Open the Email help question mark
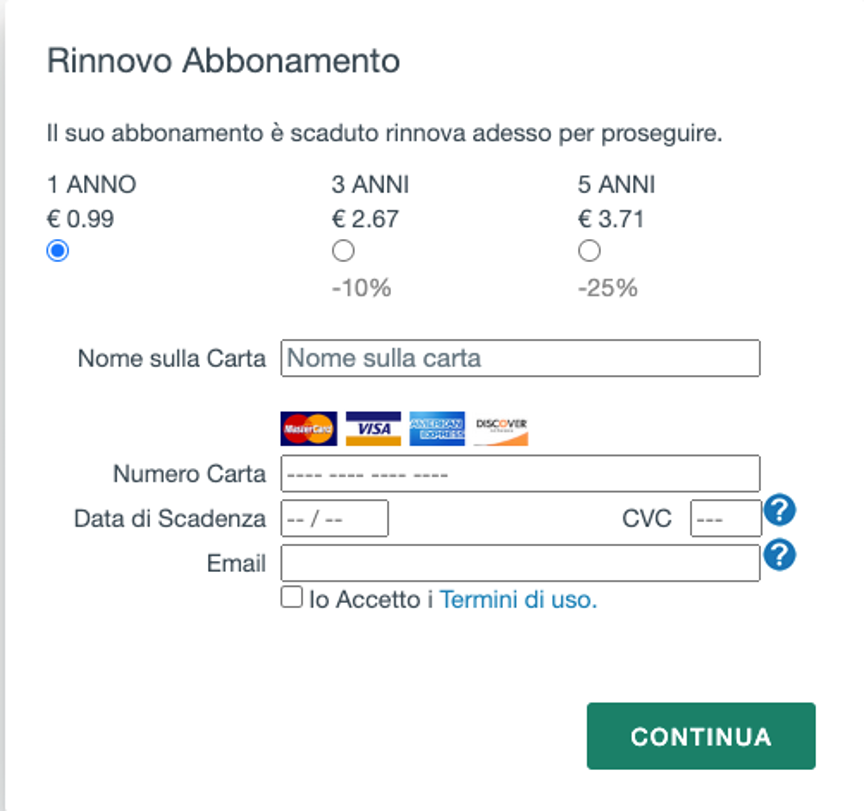This screenshot has height=812, width=864. coord(779,556)
